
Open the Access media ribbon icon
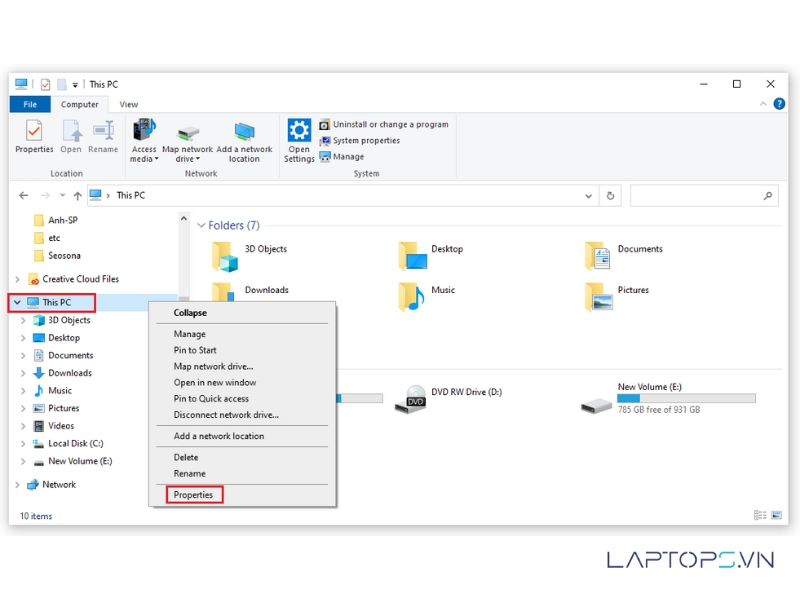[144, 131]
